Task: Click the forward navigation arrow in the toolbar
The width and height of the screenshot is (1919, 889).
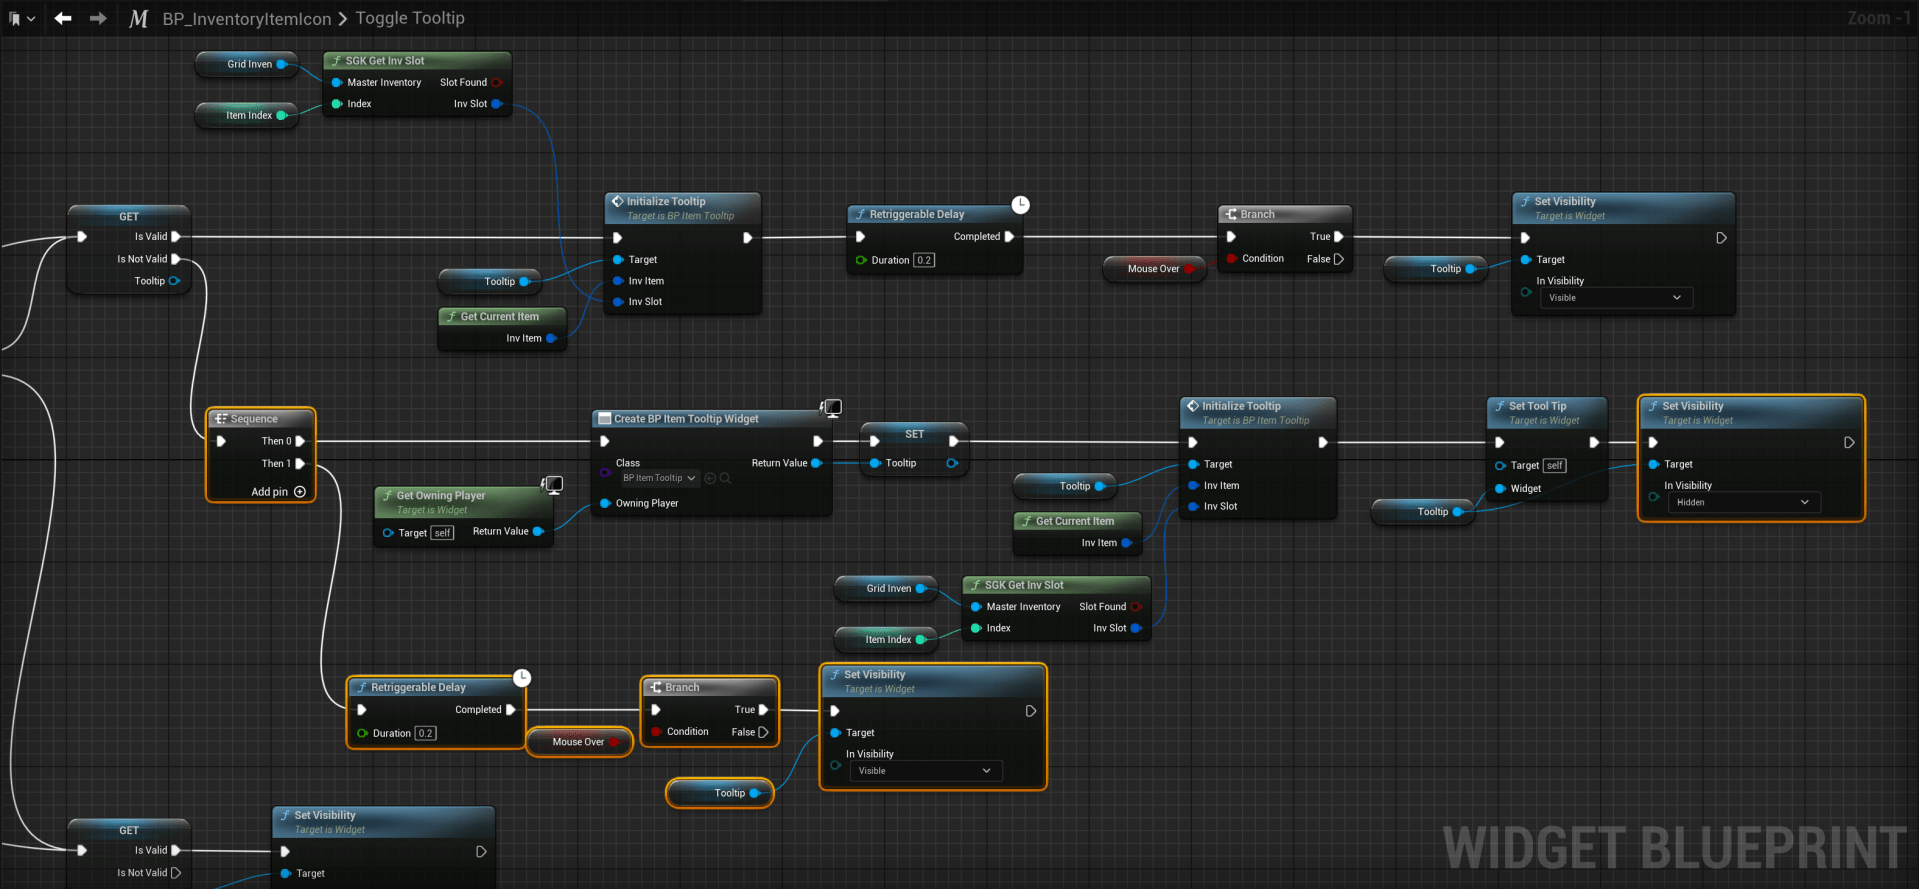Action: click(x=98, y=18)
